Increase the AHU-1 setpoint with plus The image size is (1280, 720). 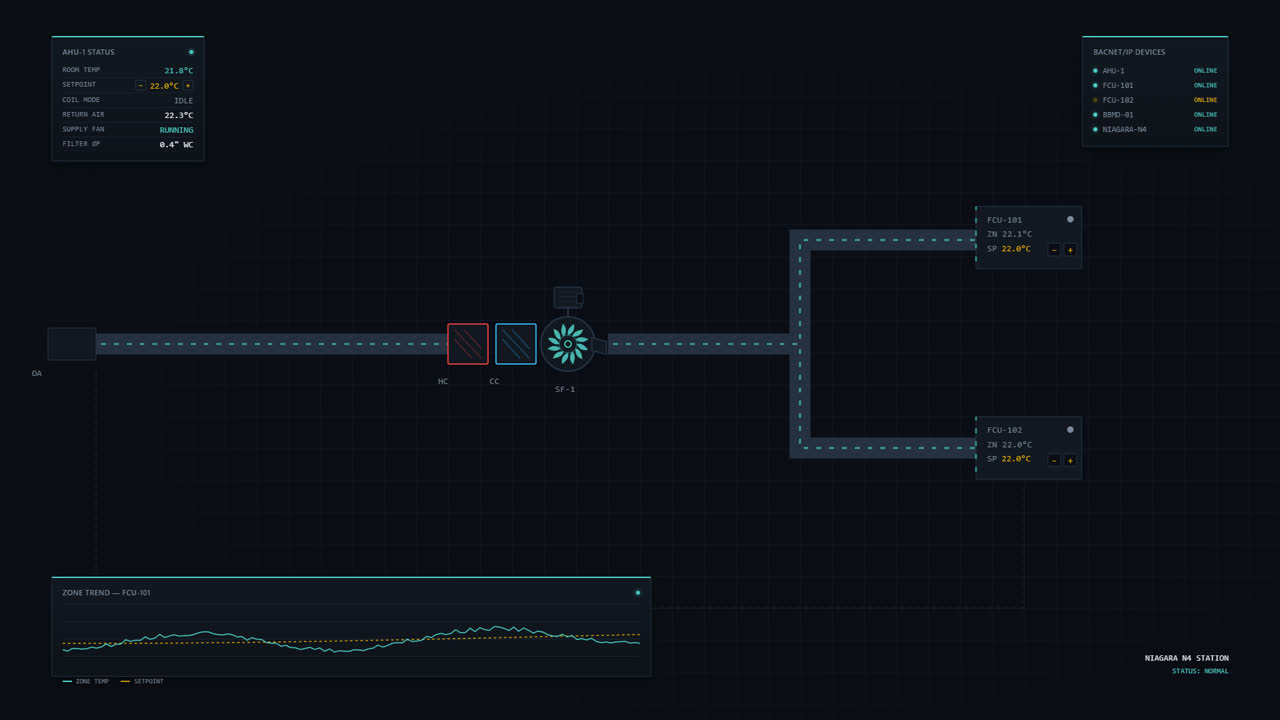click(188, 86)
